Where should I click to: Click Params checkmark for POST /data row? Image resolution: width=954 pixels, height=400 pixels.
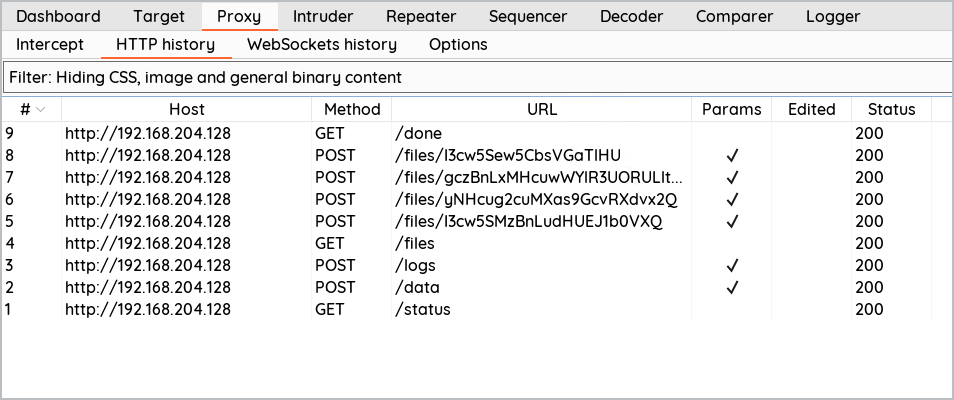coord(732,287)
